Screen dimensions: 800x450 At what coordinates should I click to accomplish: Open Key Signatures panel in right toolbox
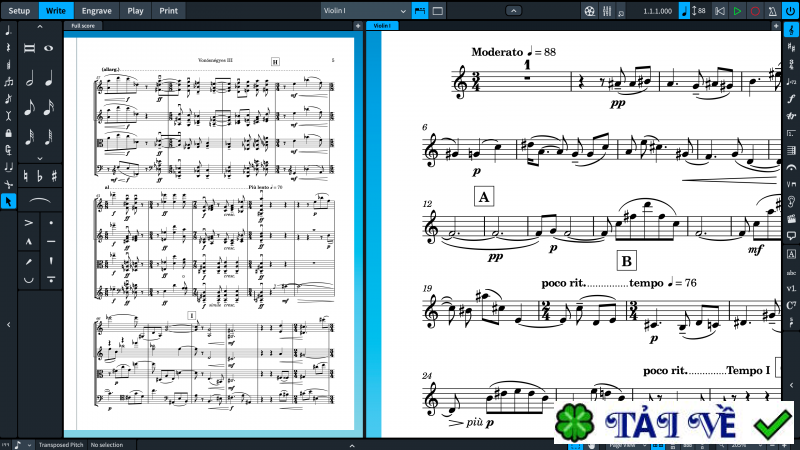791,47
